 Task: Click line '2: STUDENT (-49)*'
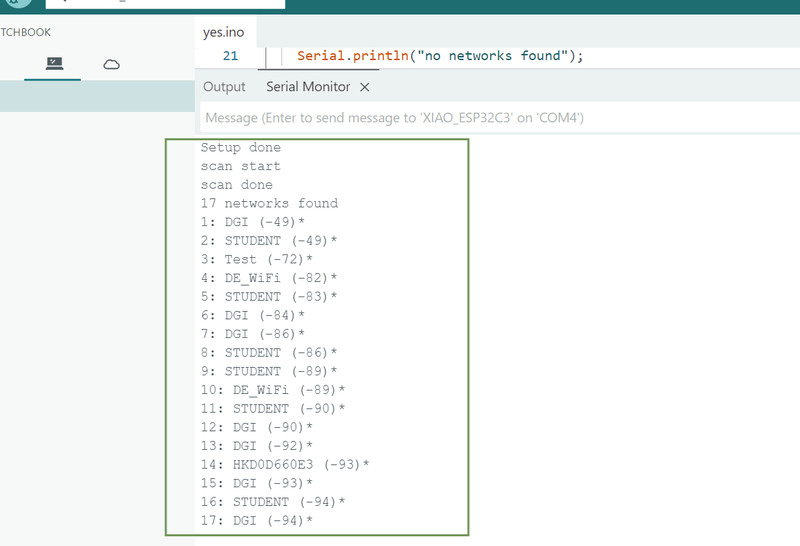(269, 240)
